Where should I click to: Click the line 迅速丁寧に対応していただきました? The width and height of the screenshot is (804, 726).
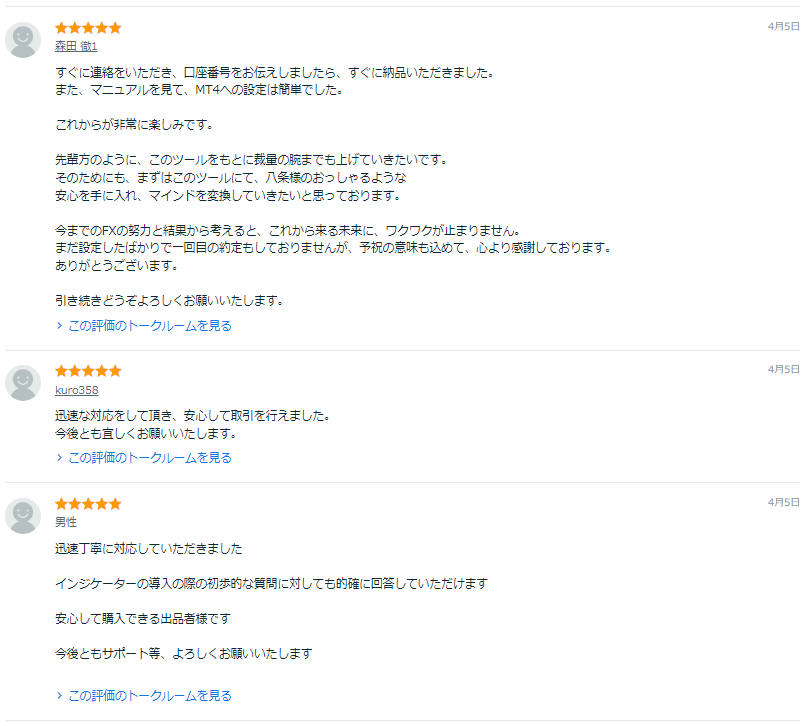tap(148, 549)
